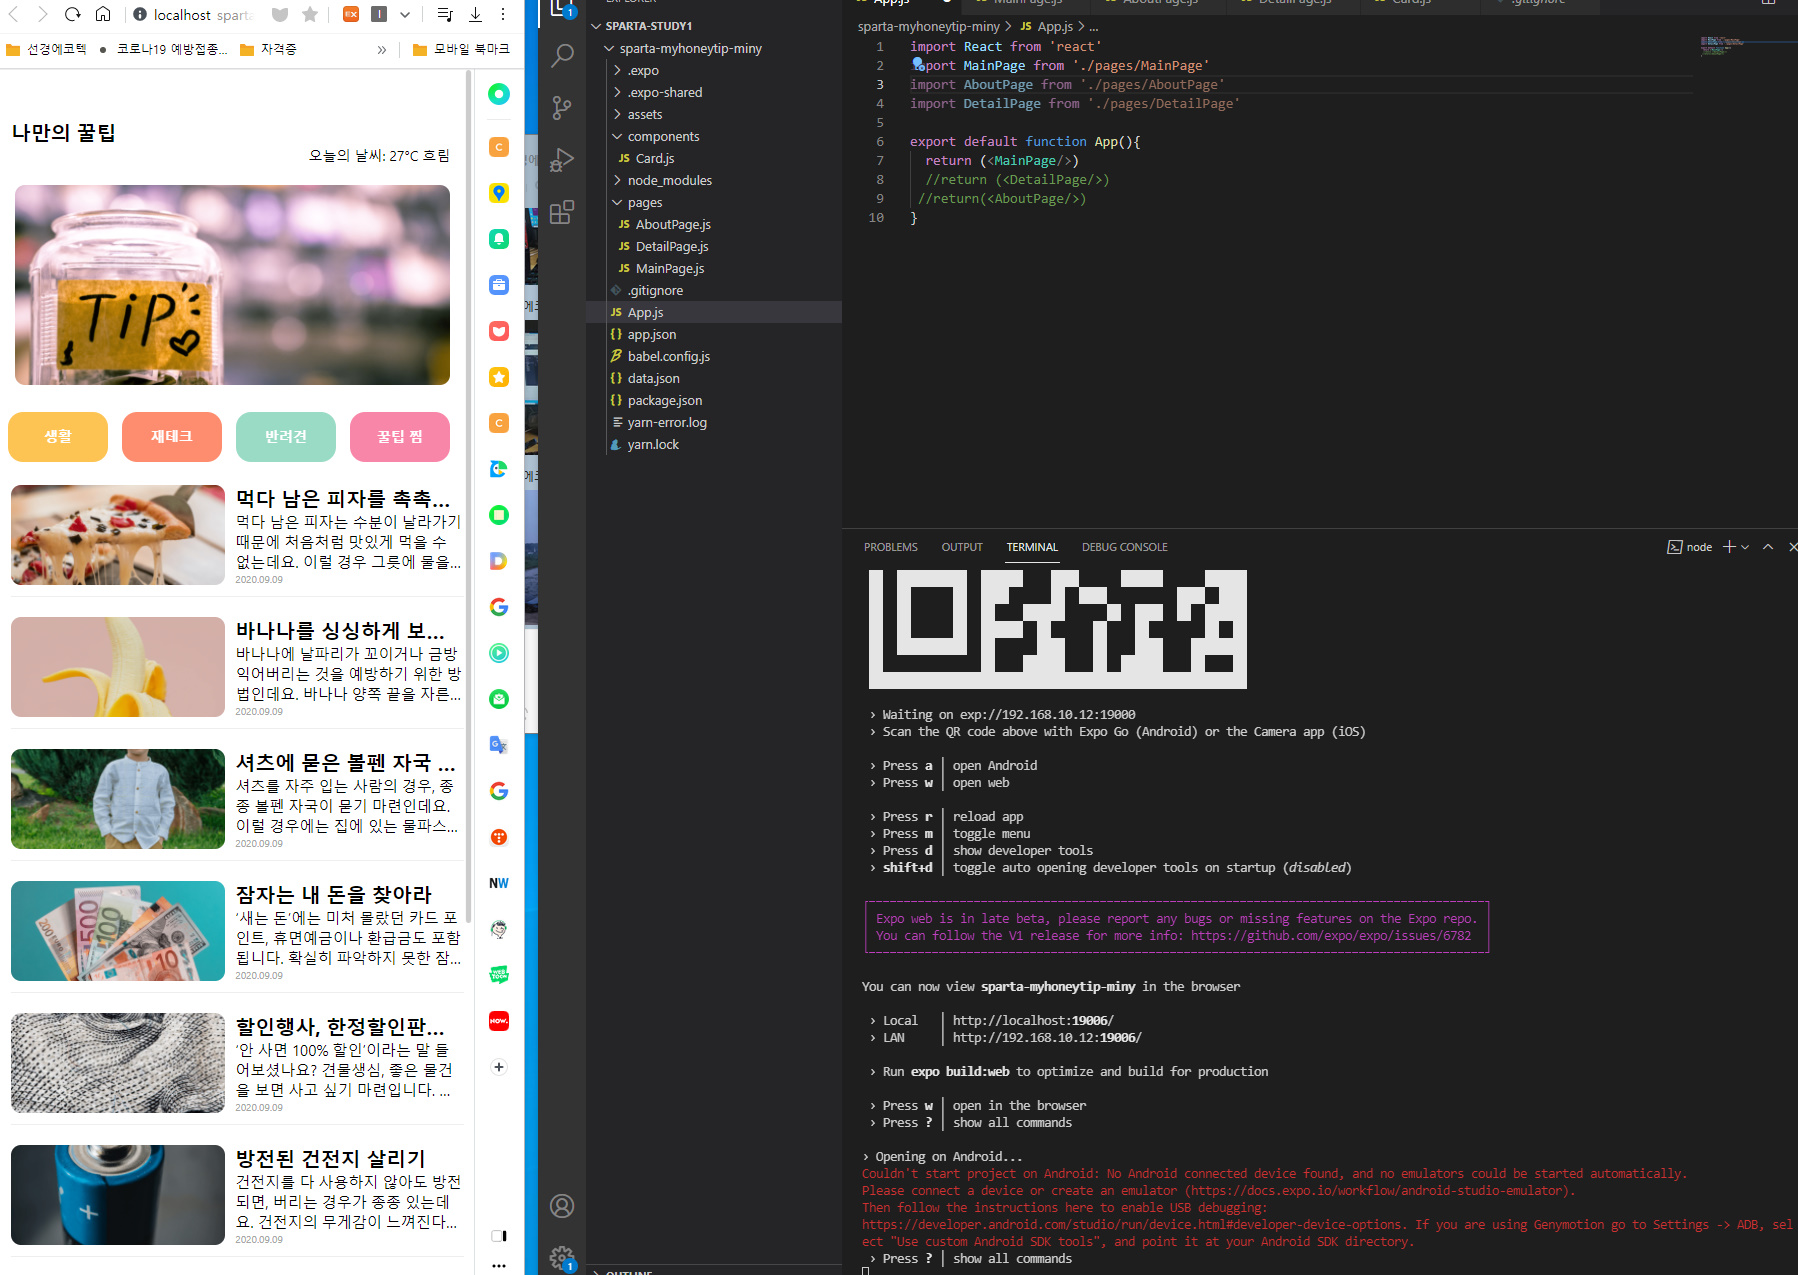Open the red NOW sidebar icon
The width and height of the screenshot is (1798, 1275).
[499, 1021]
